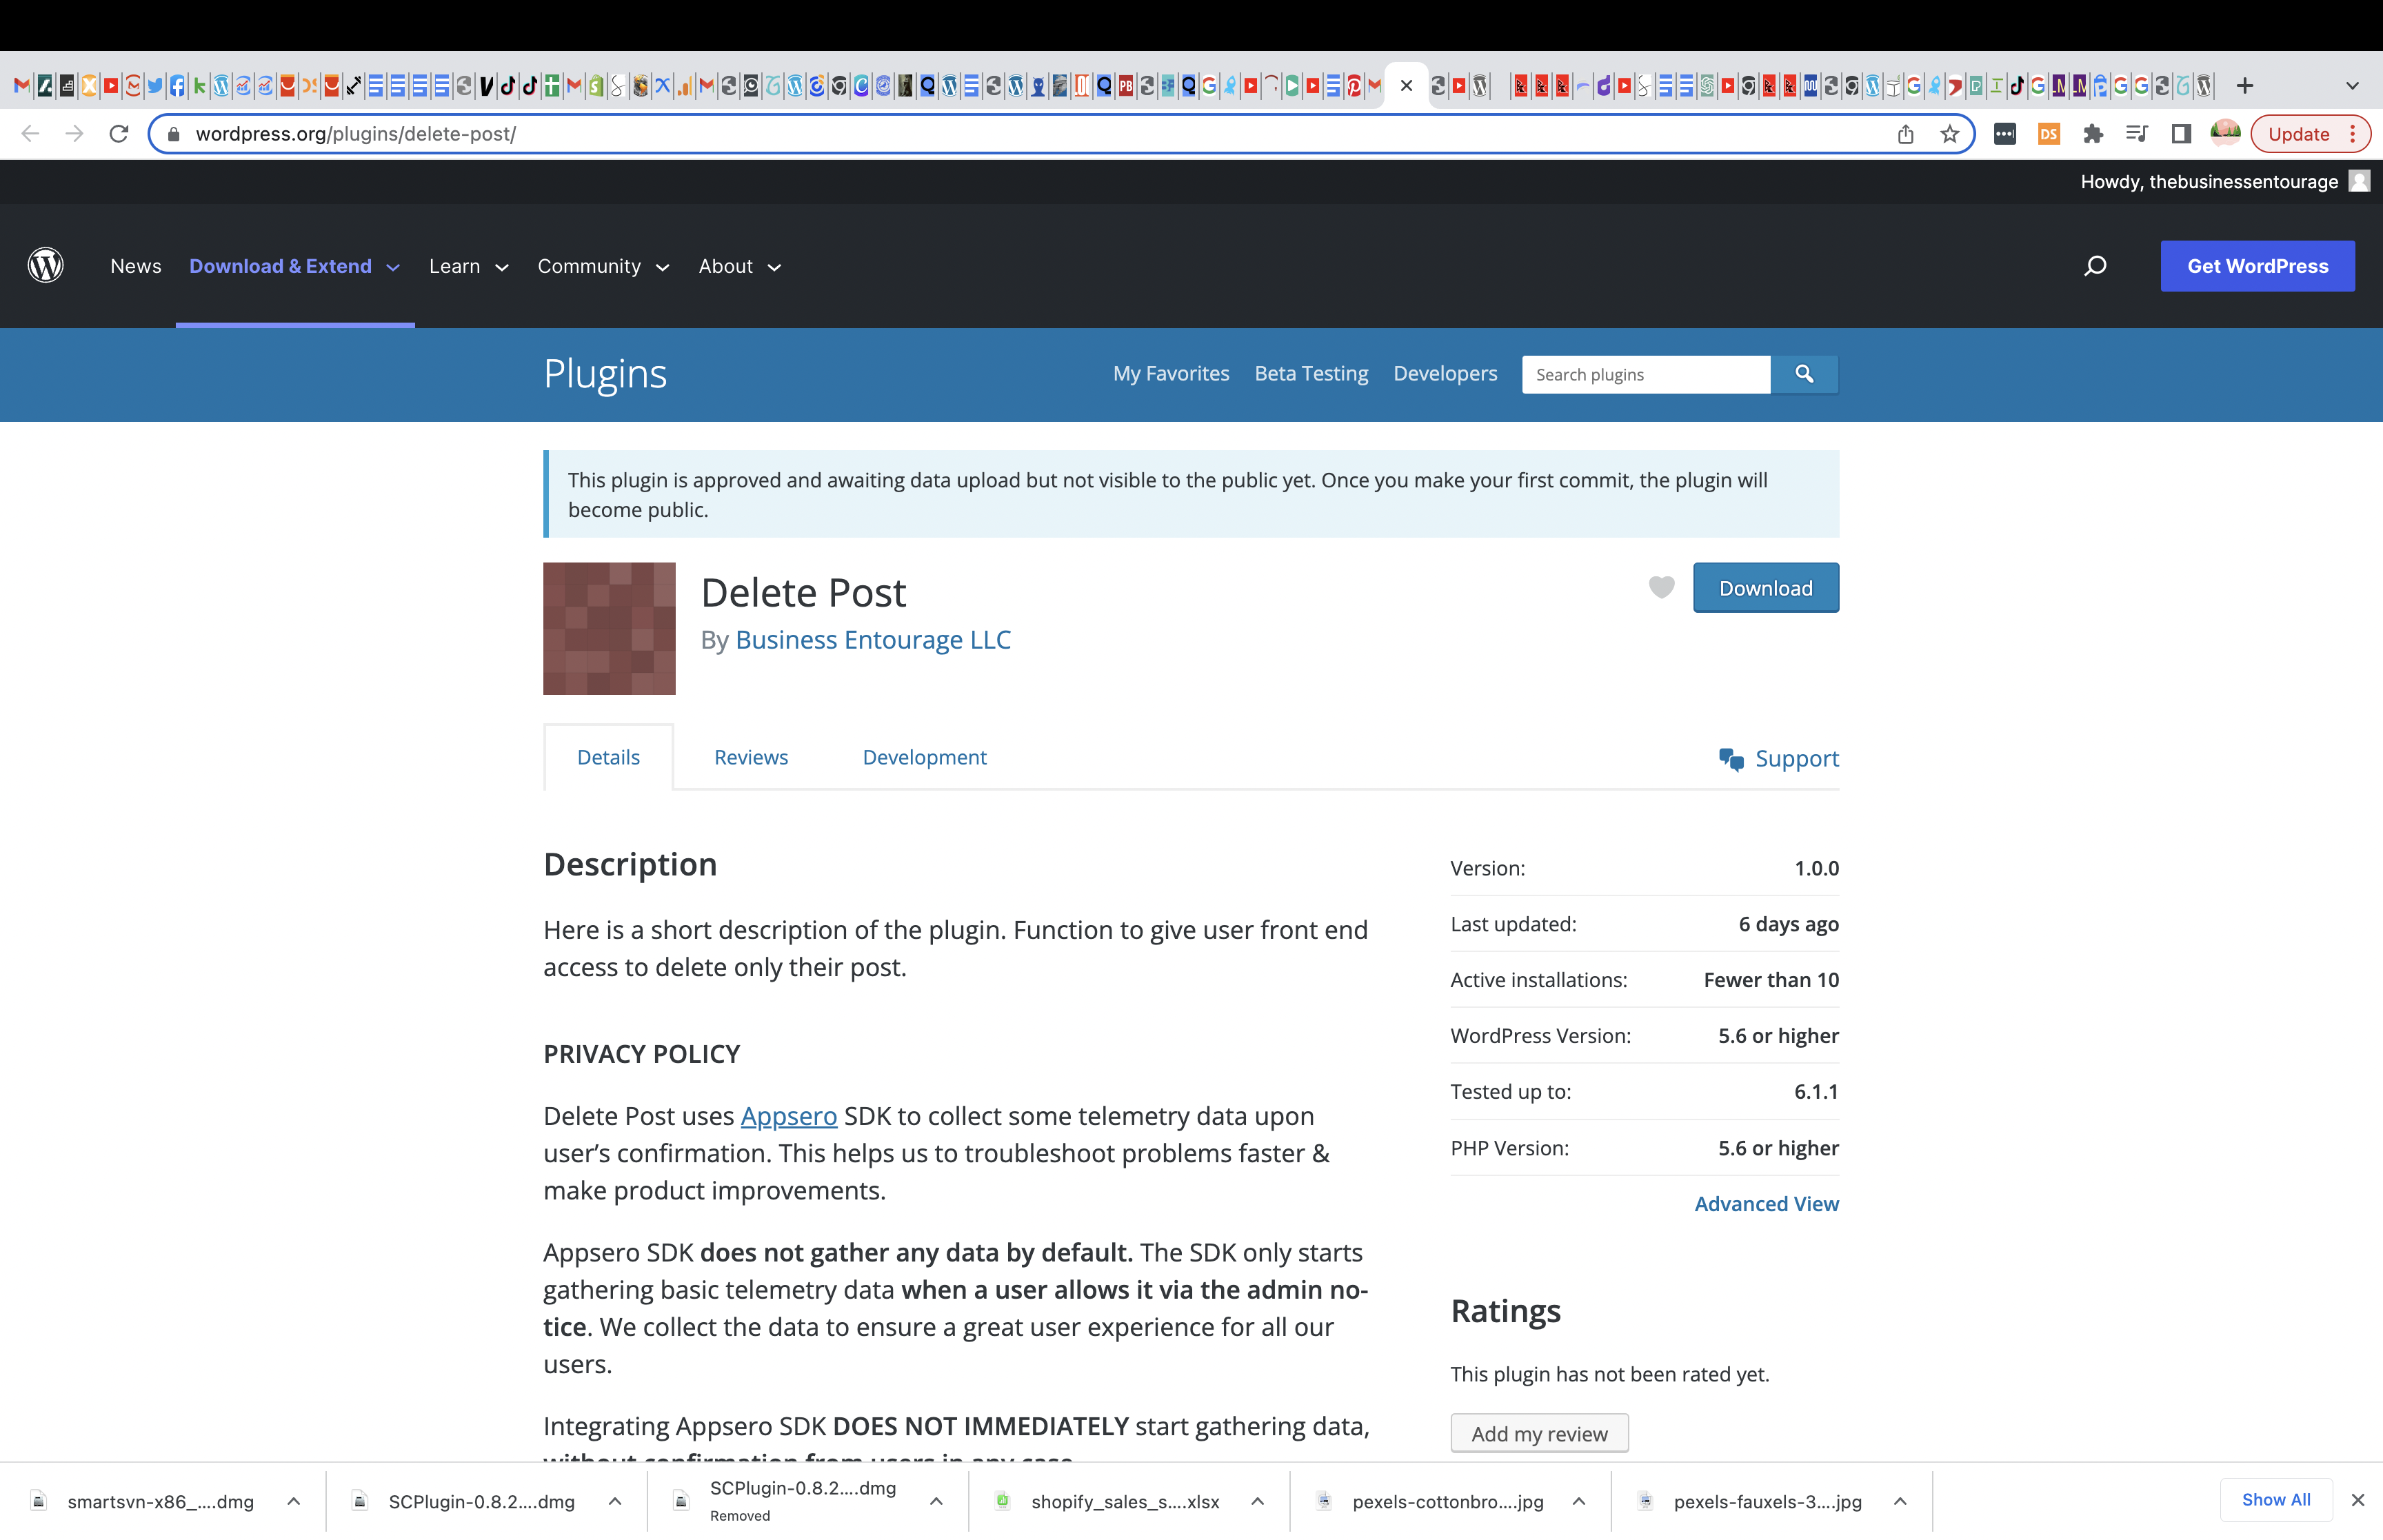2383x1540 pixels.
Task: Click the share page icon in address bar
Action: click(1906, 134)
